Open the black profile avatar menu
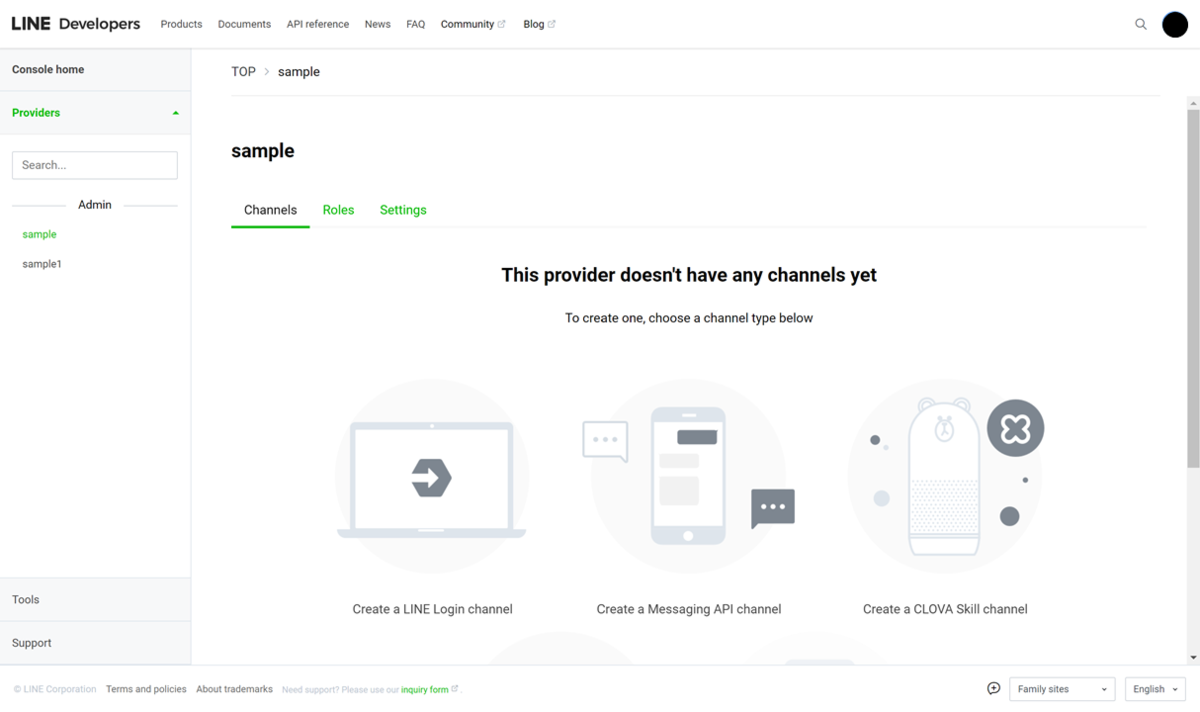This screenshot has width=1200, height=712. (x=1175, y=24)
